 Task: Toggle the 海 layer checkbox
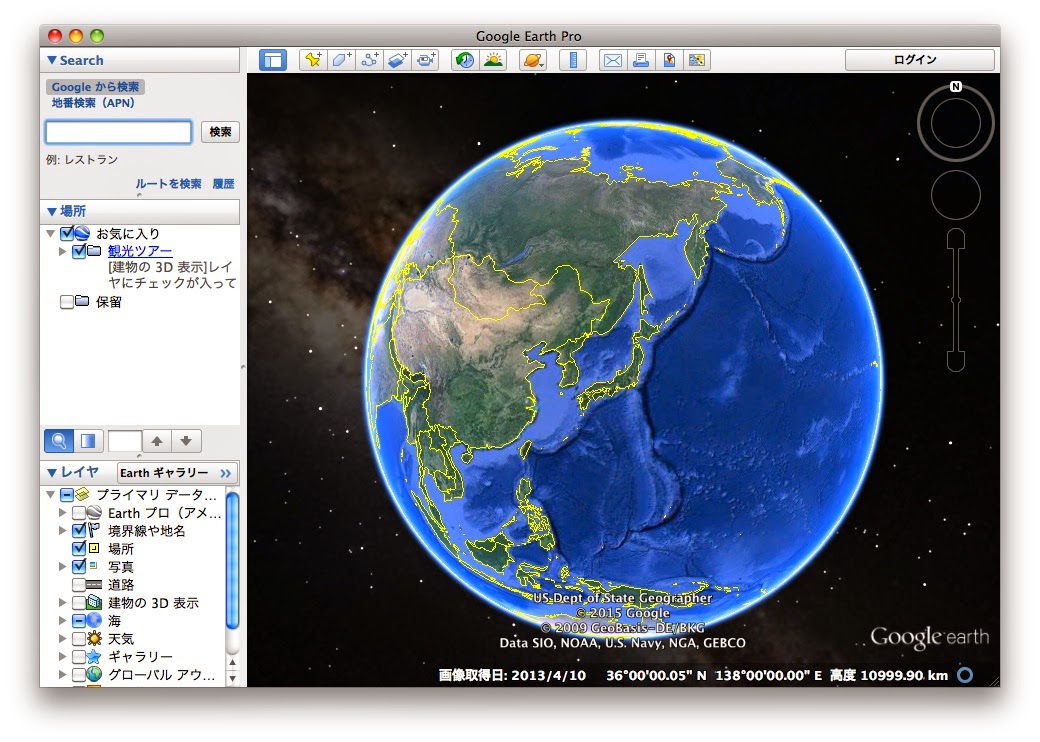[78, 621]
